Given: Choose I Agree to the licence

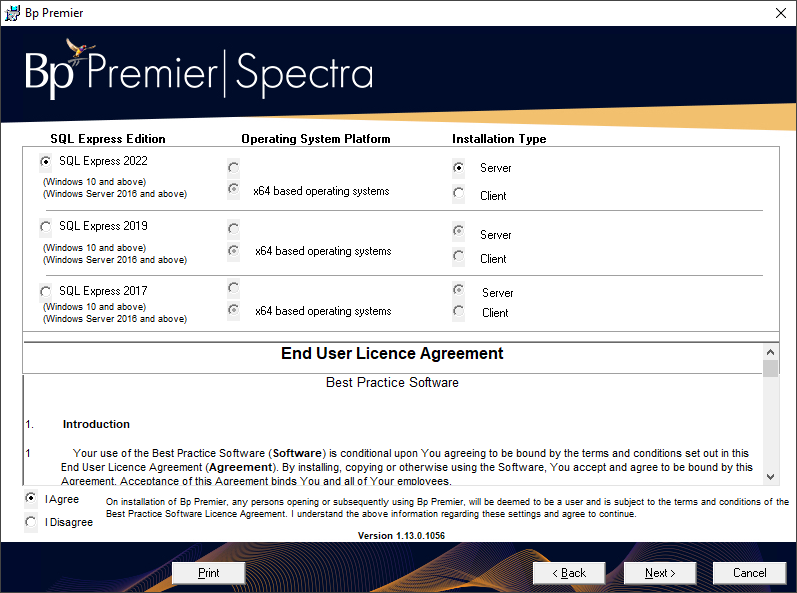Looking at the screenshot, I should pyautogui.click(x=31, y=498).
